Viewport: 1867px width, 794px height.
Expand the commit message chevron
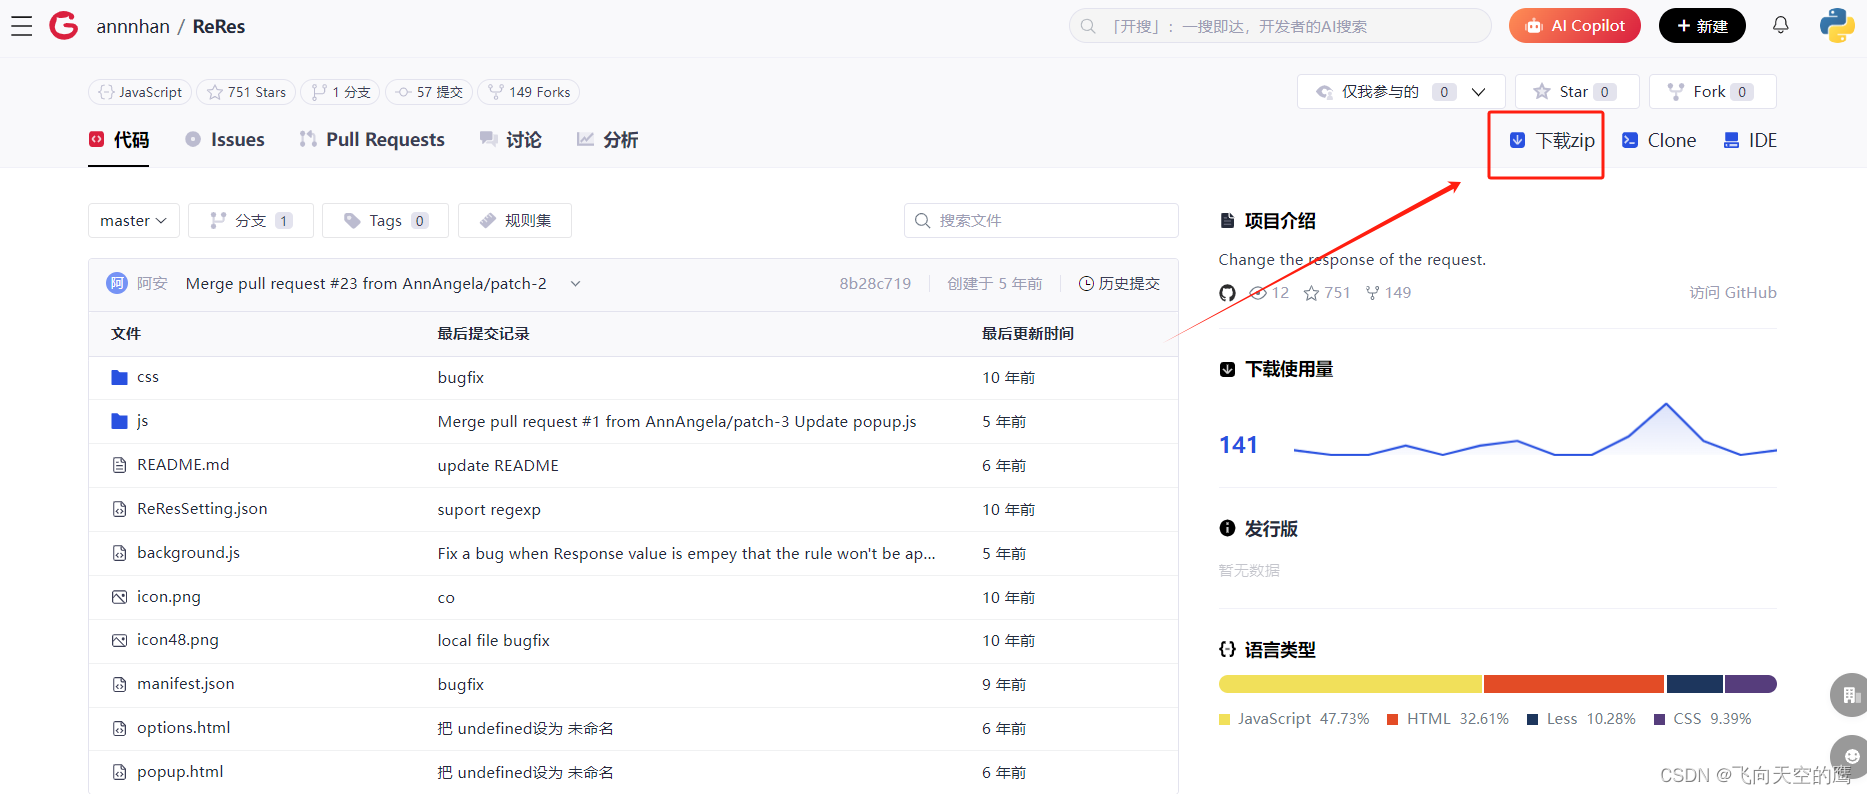point(576,284)
